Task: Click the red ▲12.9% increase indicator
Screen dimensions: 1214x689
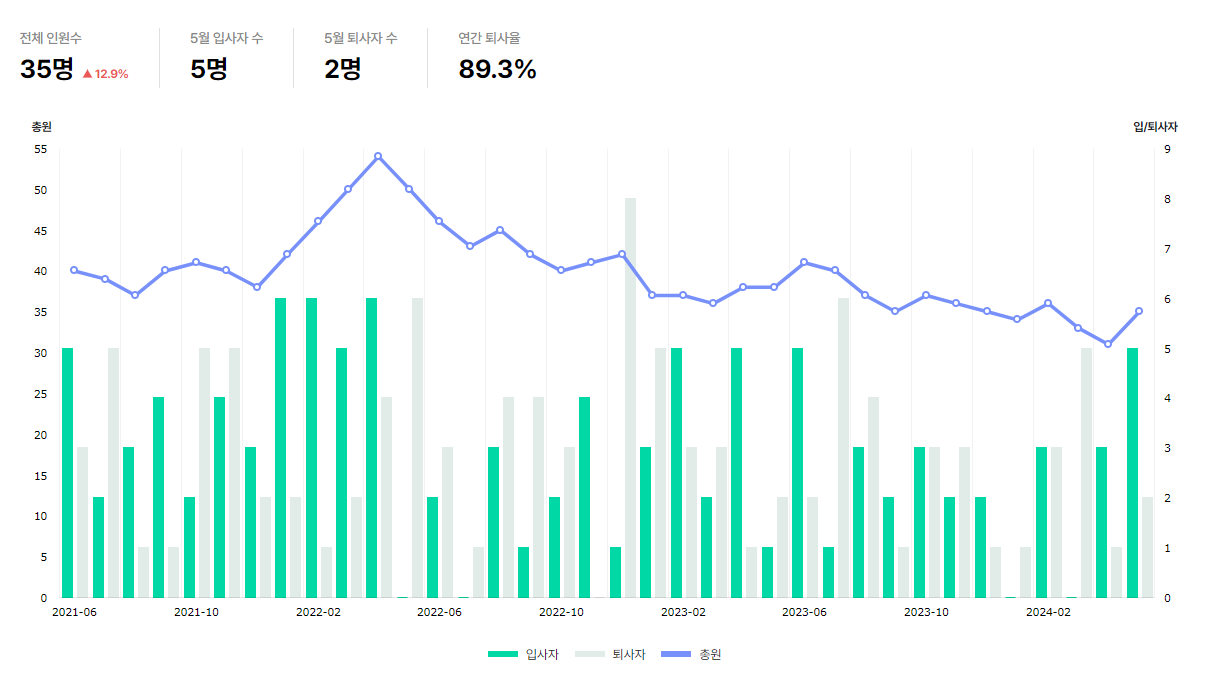Action: click(x=105, y=73)
